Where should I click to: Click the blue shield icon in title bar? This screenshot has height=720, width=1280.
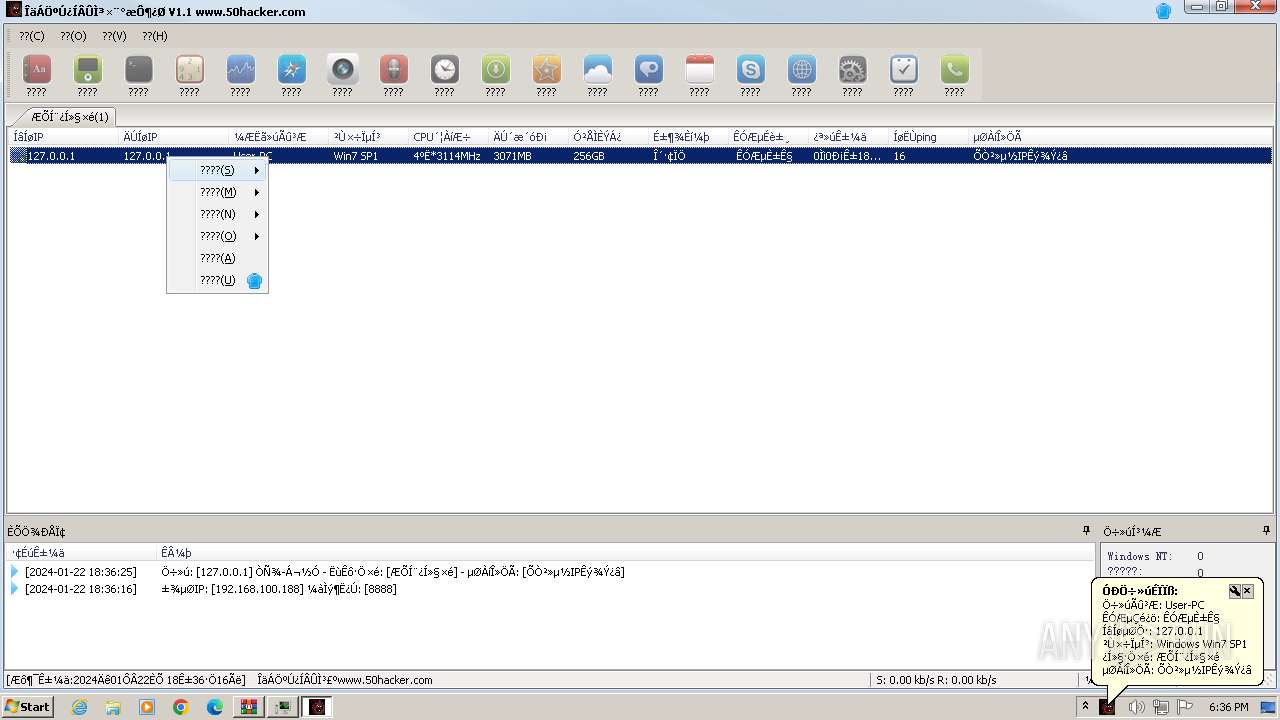pyautogui.click(x=1163, y=11)
